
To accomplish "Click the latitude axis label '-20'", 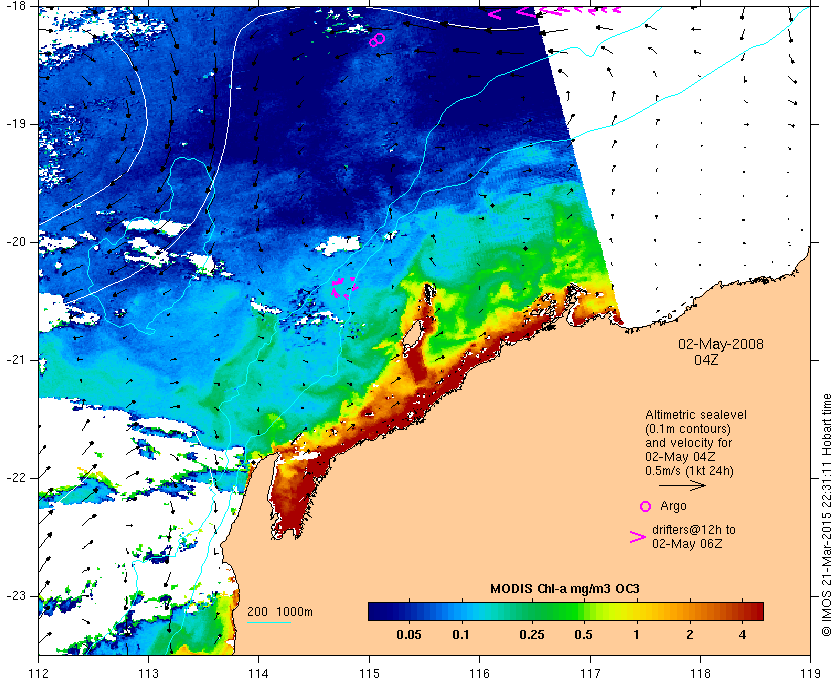I will [15, 242].
